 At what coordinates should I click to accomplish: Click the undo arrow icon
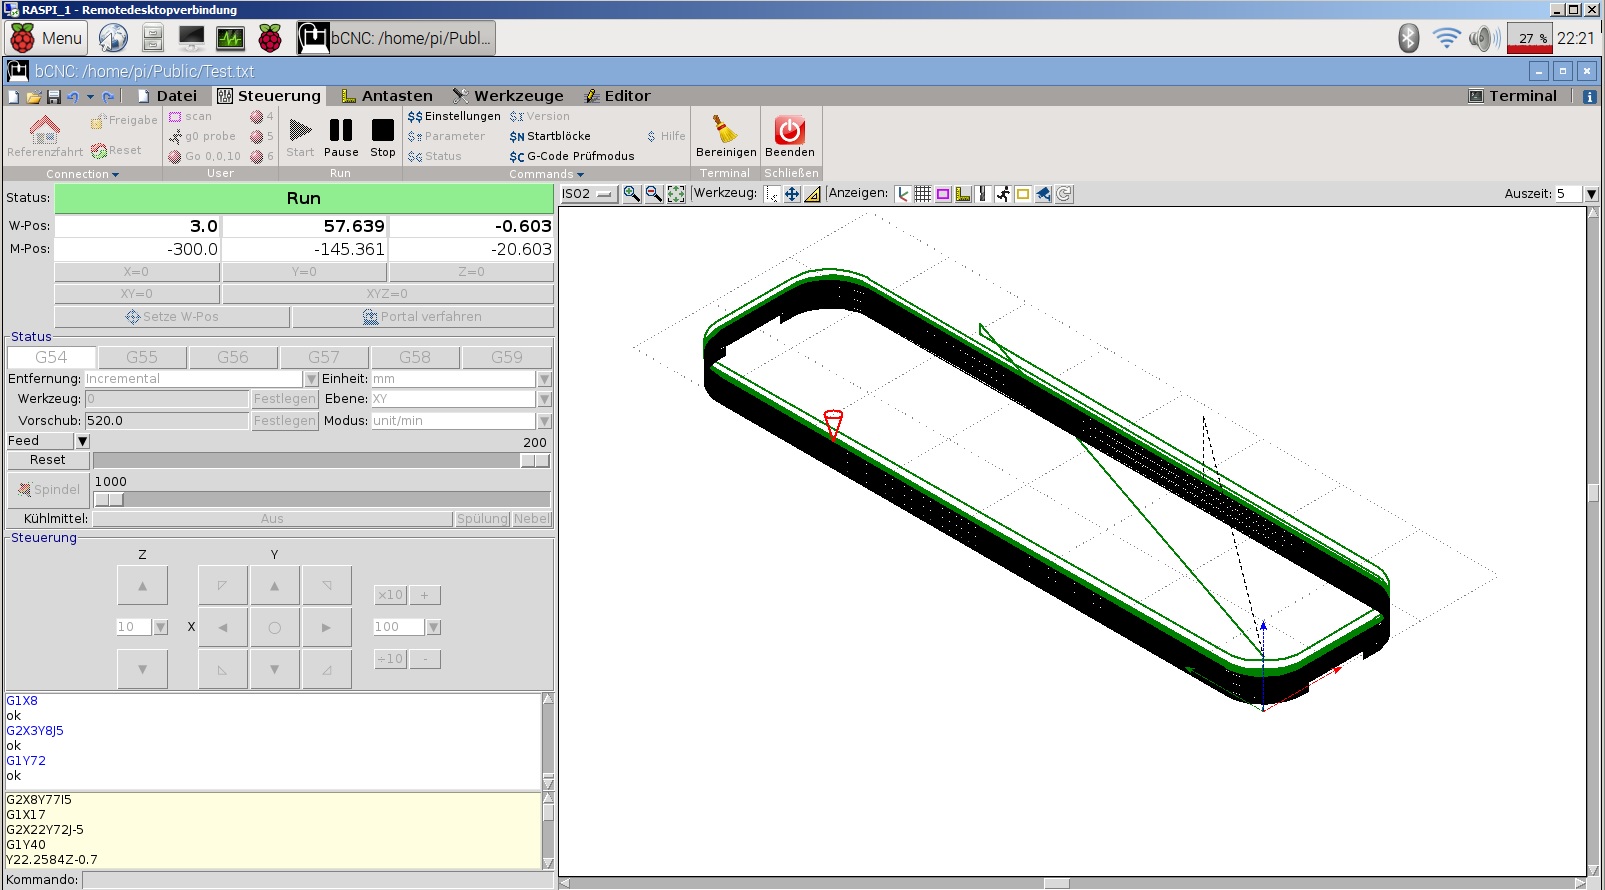coord(72,96)
